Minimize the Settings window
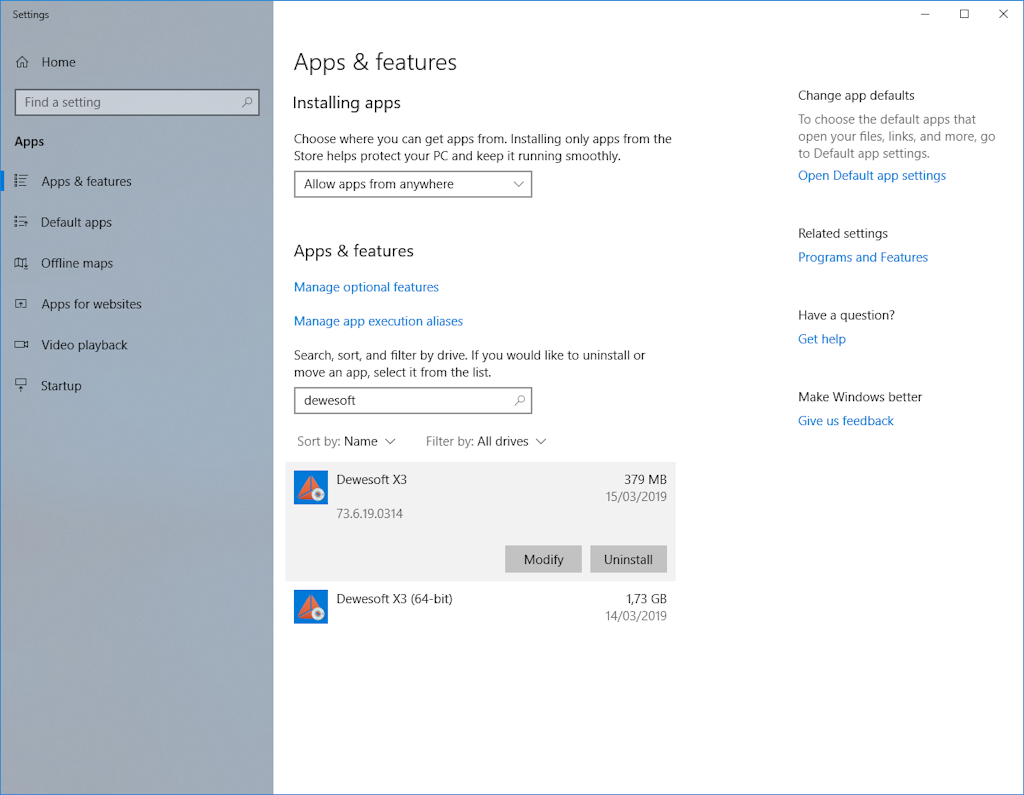The height and width of the screenshot is (795, 1024). coord(925,14)
